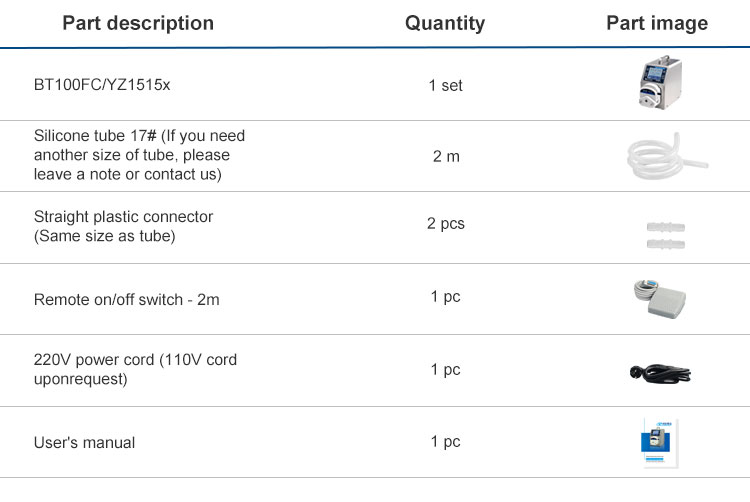Click the 220V power cord description
Viewport: 750px width, 502px height.
point(135,369)
